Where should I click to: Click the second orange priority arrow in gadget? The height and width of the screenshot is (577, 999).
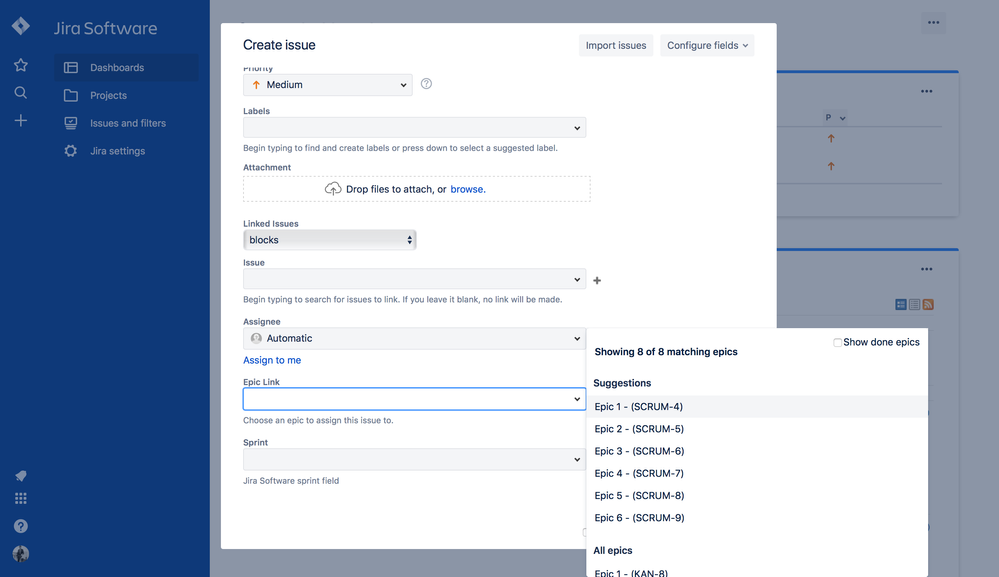pos(831,166)
